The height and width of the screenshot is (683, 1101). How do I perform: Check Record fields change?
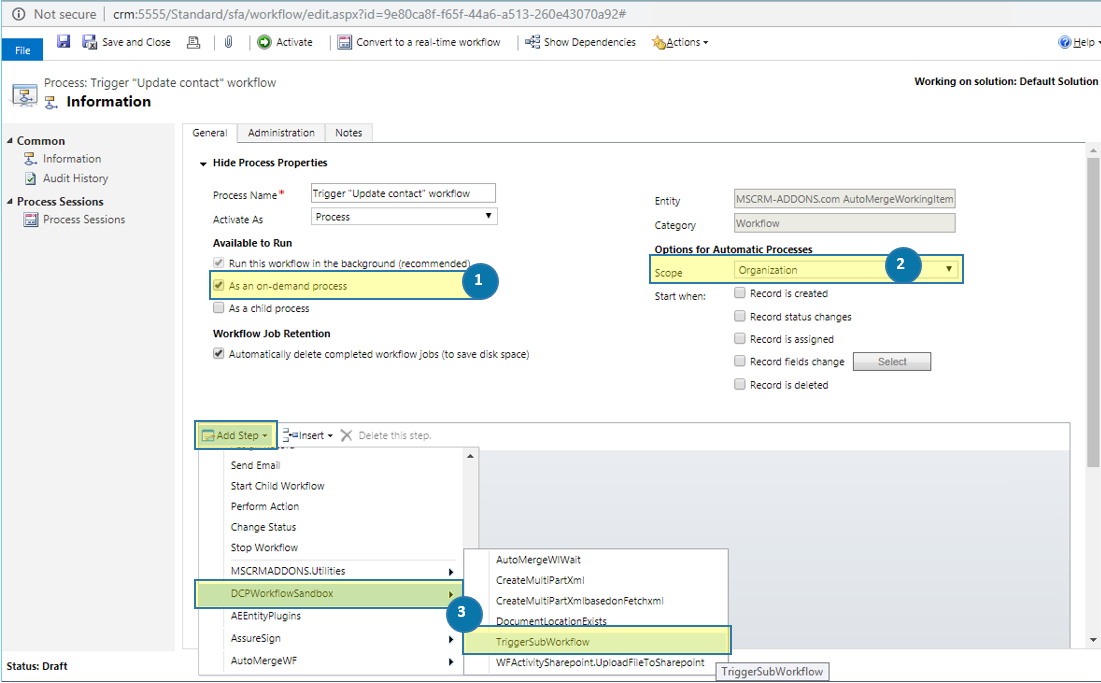pyautogui.click(x=739, y=361)
